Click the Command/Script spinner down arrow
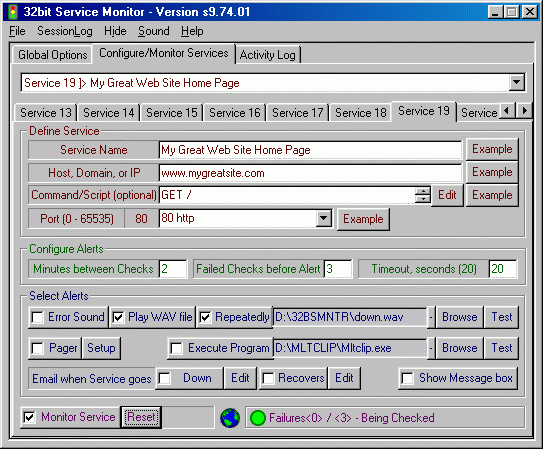The width and height of the screenshot is (543, 449). [422, 199]
